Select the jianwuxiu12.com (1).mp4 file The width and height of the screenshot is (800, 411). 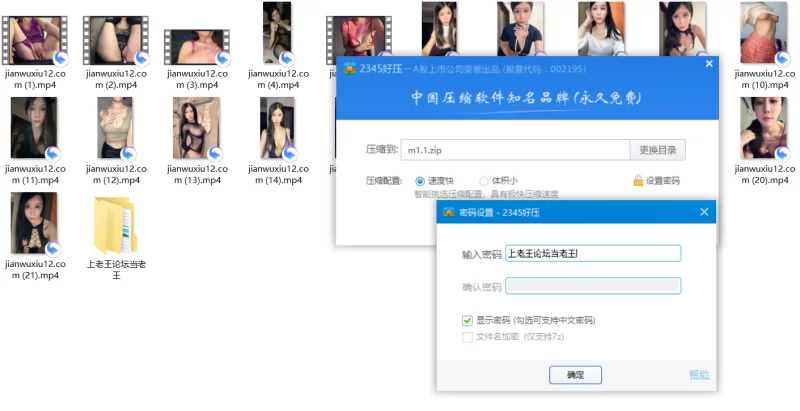click(33, 40)
